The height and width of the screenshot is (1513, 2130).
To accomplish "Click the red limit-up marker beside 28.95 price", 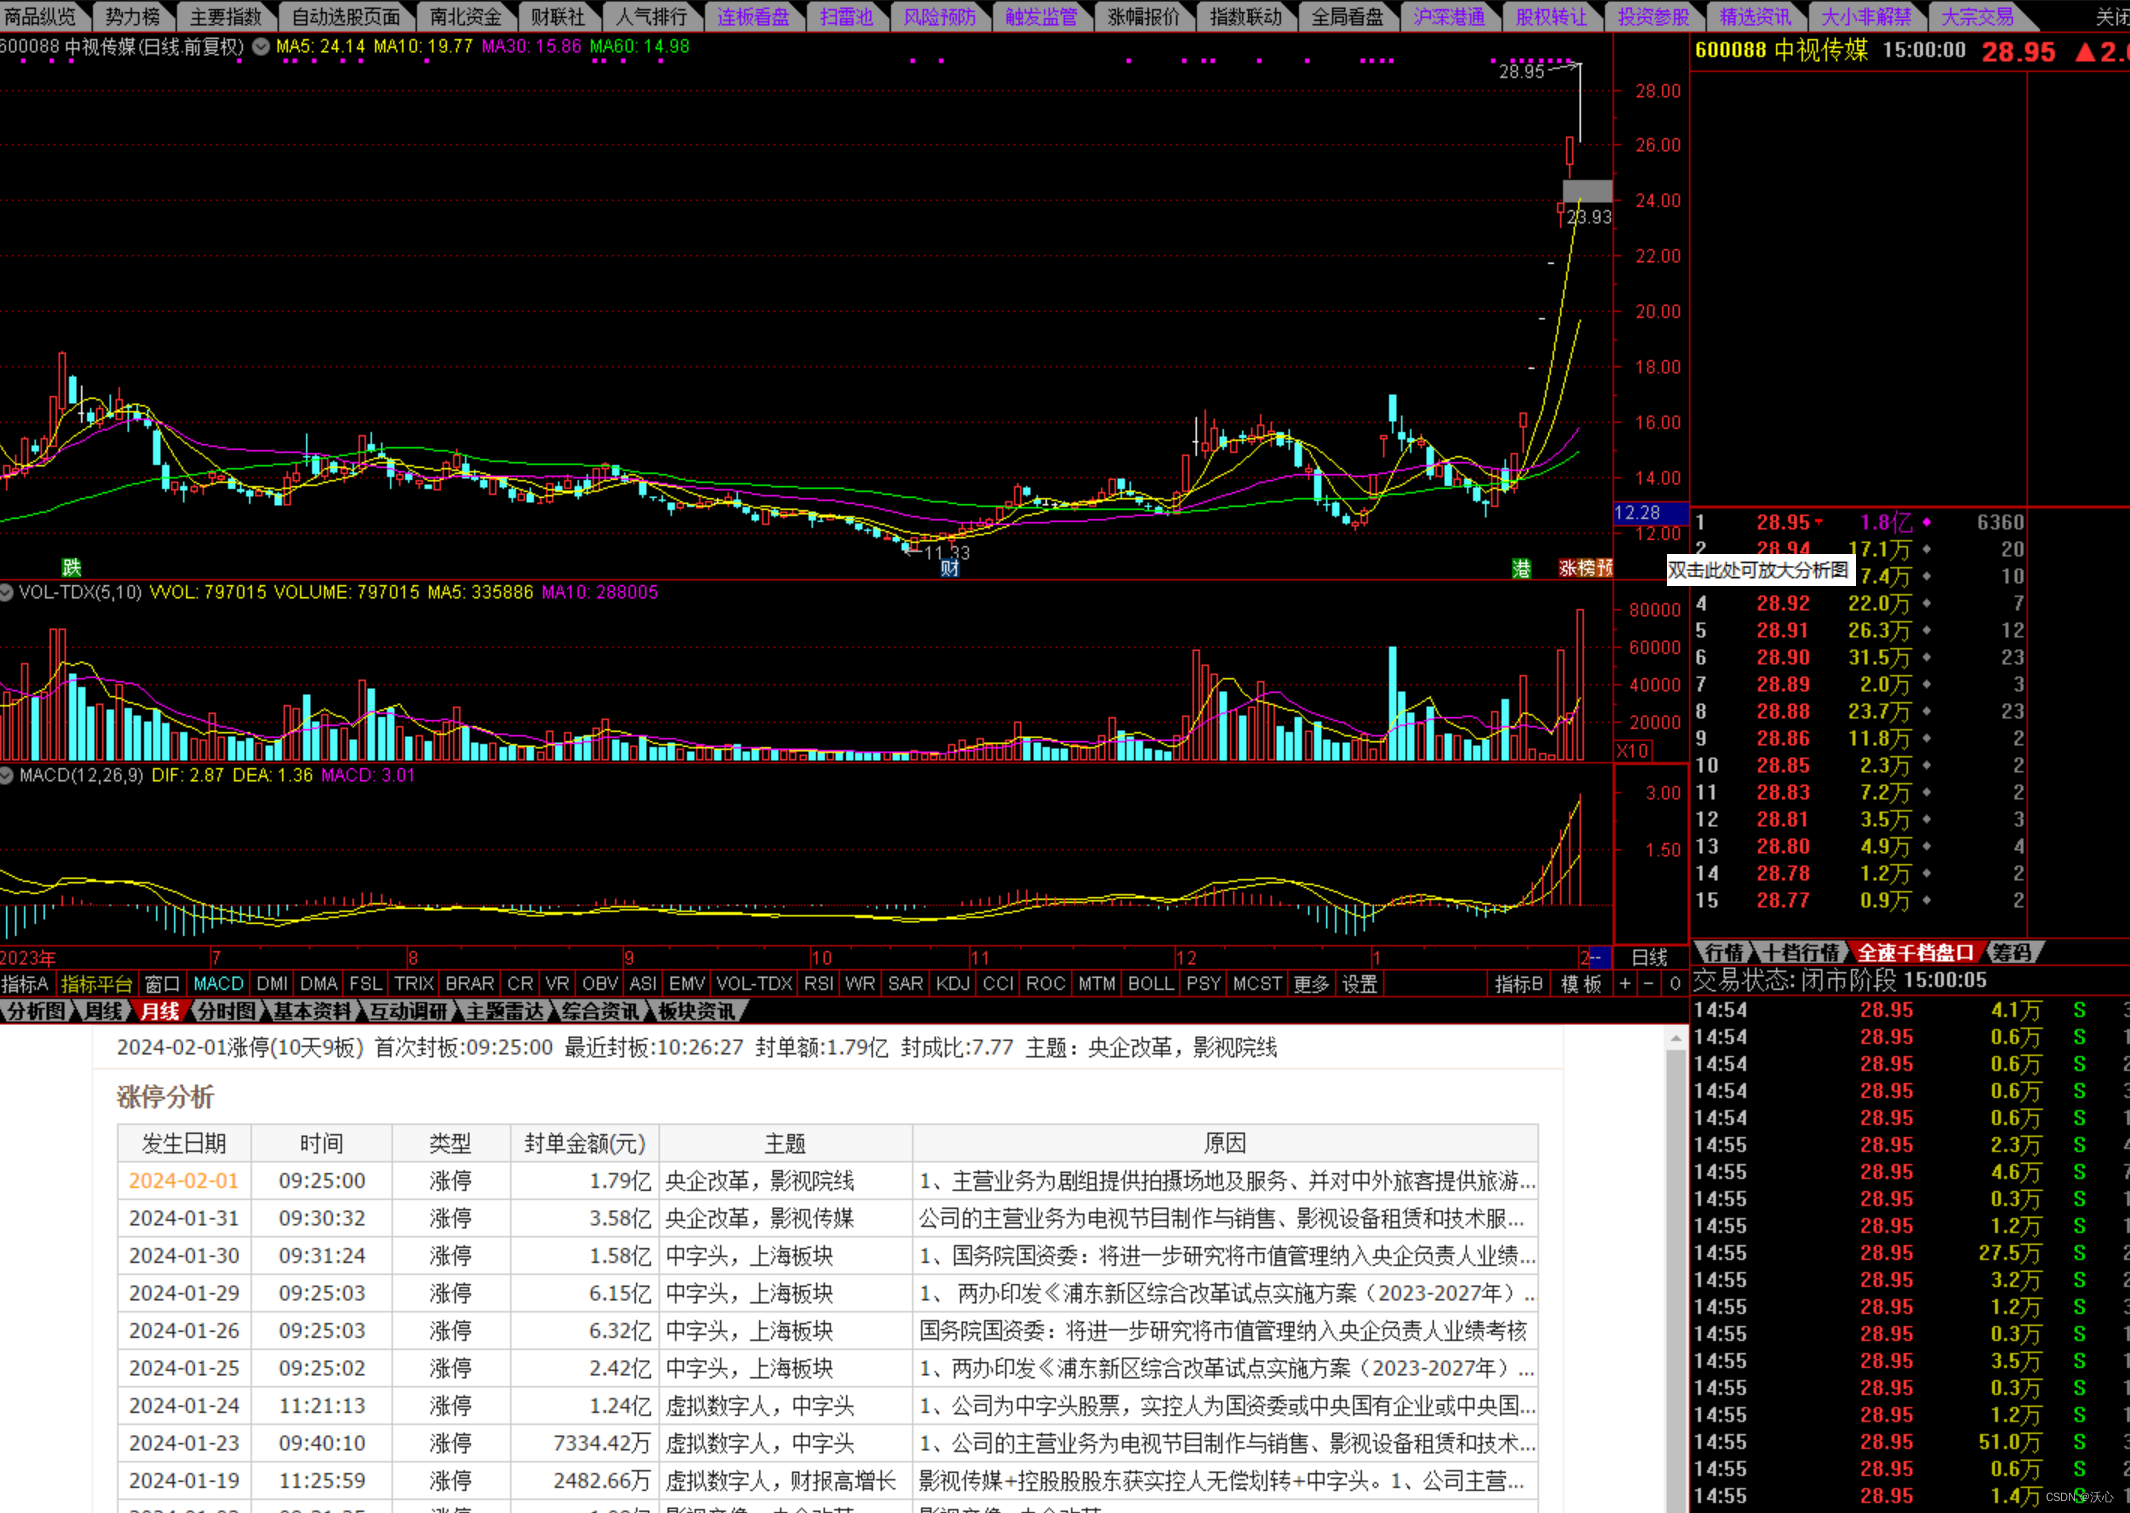I will [x=1818, y=522].
